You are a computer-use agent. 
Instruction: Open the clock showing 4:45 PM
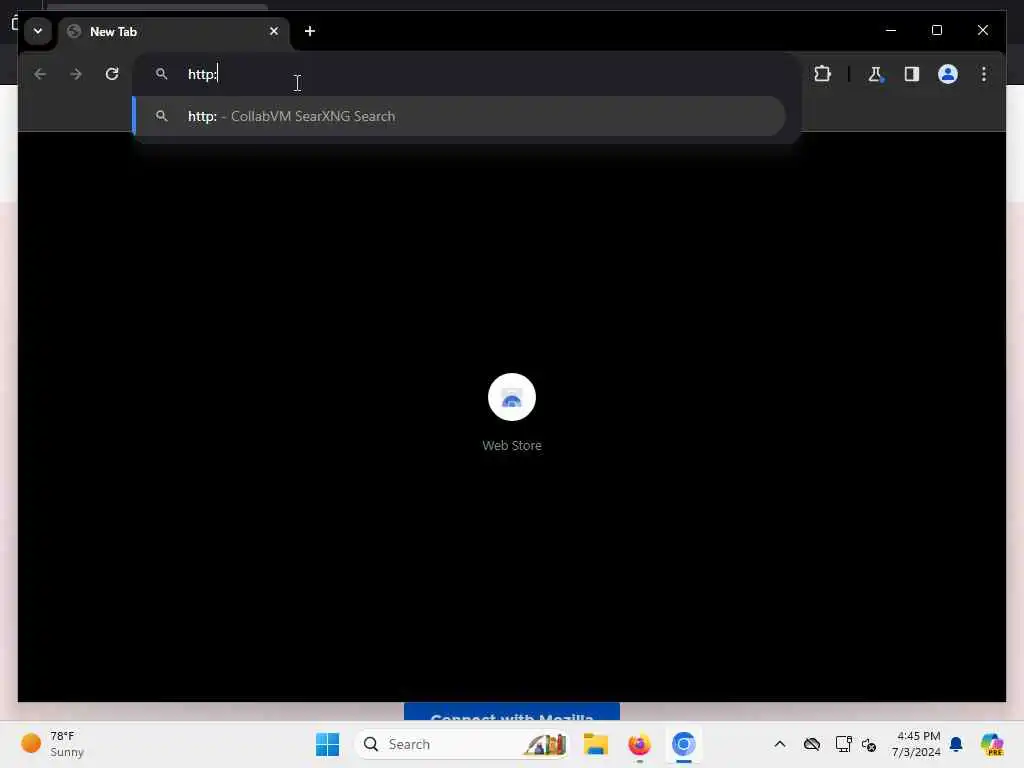click(x=916, y=744)
